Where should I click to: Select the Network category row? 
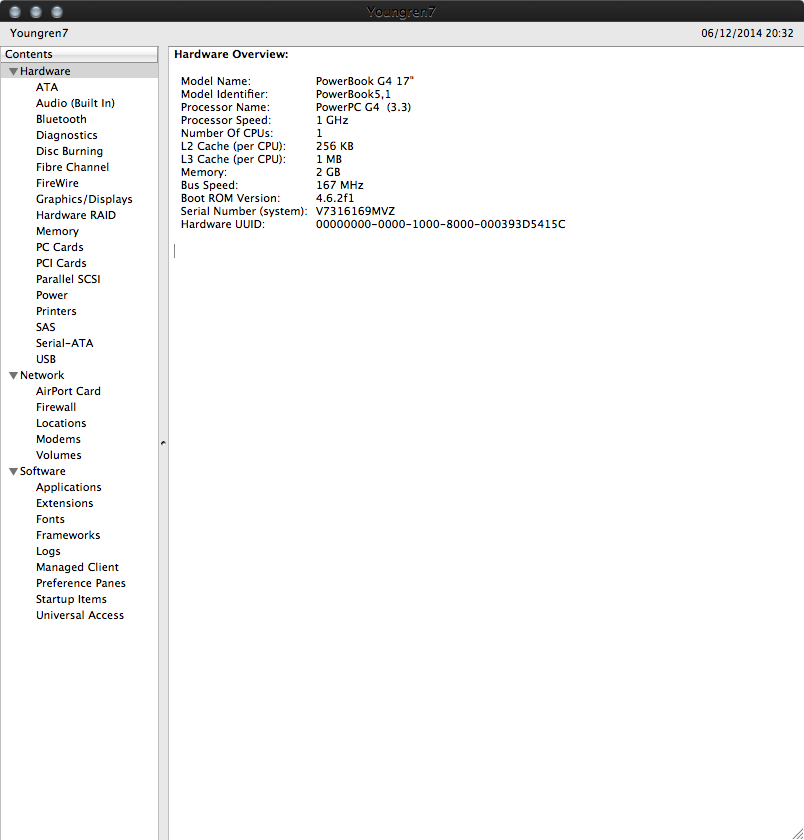[79, 376]
